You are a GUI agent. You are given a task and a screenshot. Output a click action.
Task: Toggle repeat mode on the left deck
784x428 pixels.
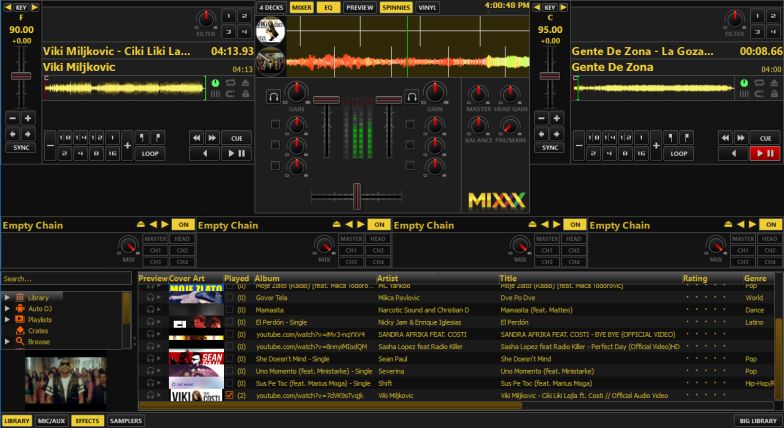coord(230,82)
